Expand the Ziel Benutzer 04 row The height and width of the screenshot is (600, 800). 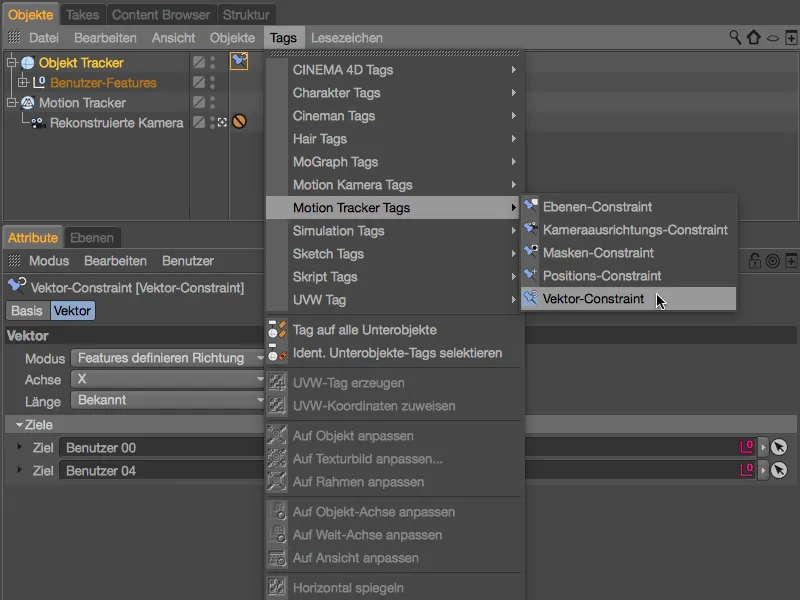click(19, 469)
